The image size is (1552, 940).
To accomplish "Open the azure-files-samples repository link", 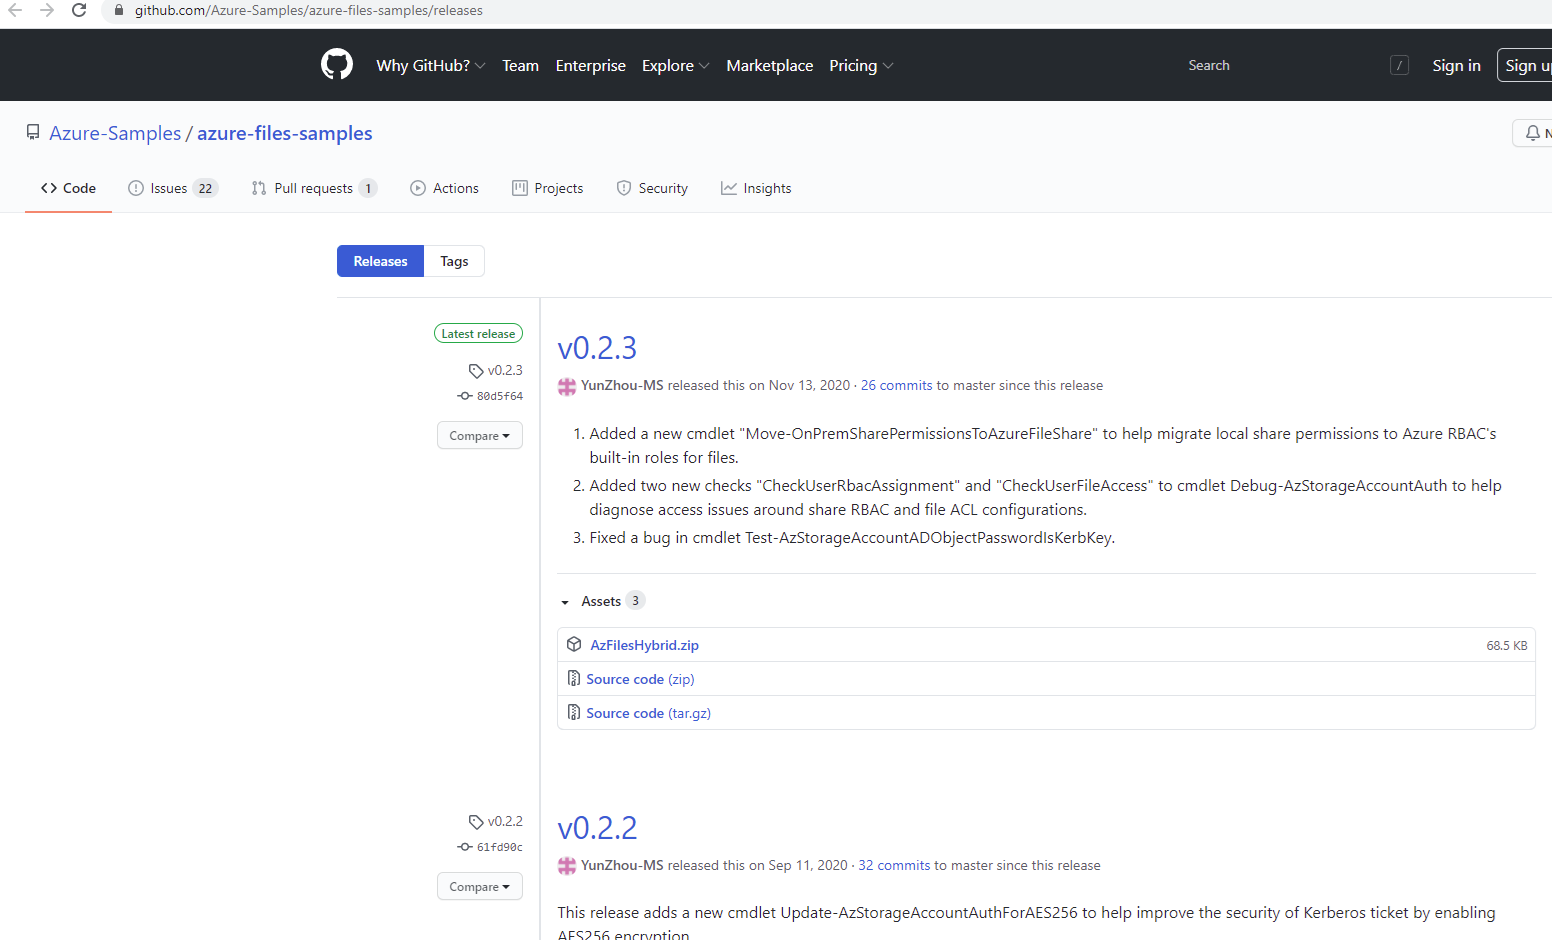I will [285, 133].
